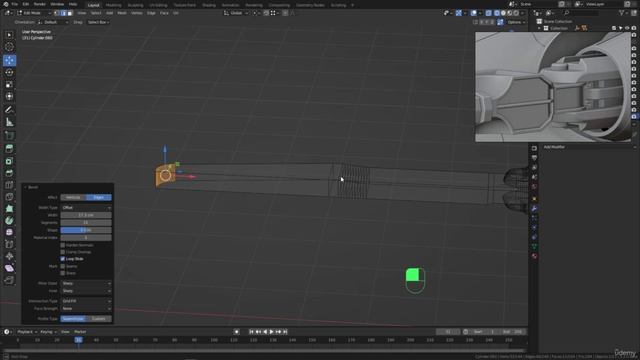Select the Loop Cut tool

coord(9,185)
